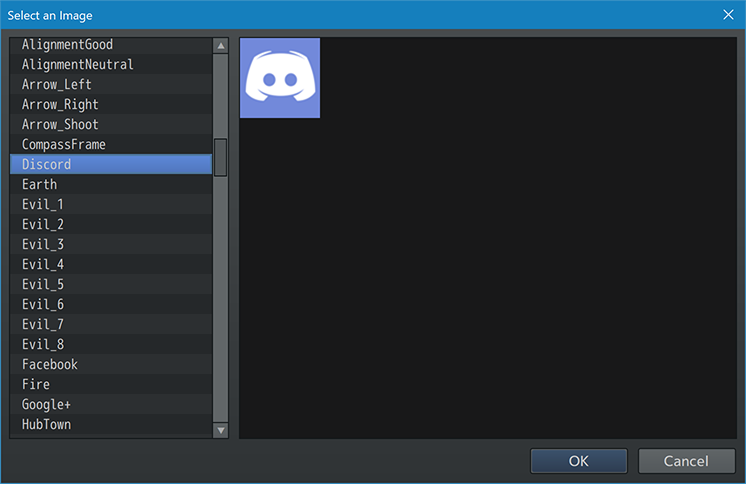
Task: Select the AlignmentNeutral list entry
Action: 111,64
